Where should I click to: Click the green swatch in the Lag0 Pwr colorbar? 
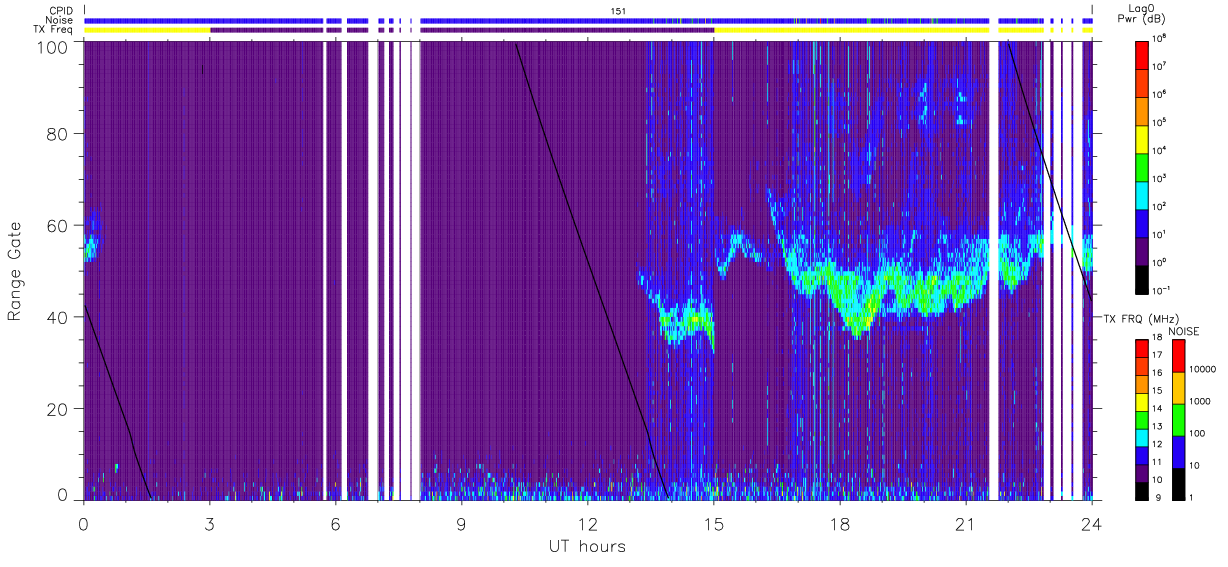coord(1143,166)
